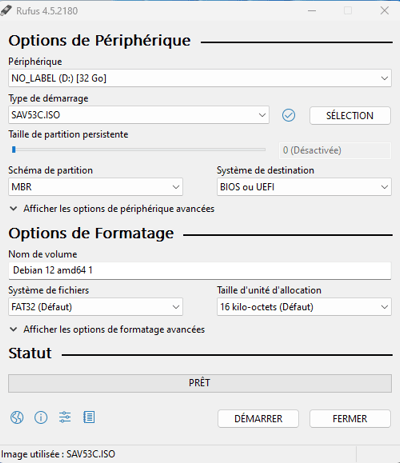Show the log window icon
The height and width of the screenshot is (463, 400).
89,417
